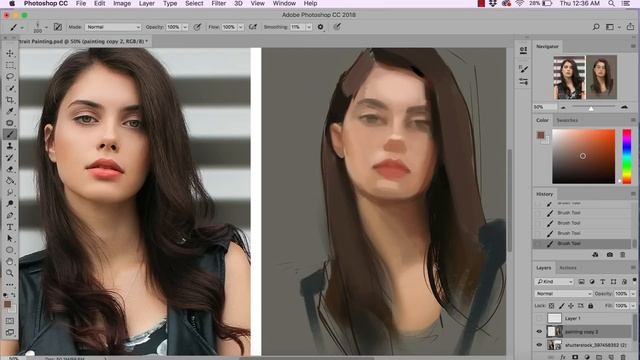
Task: Open macOS Spotlight search
Action: pyautogui.click(x=611, y=3)
